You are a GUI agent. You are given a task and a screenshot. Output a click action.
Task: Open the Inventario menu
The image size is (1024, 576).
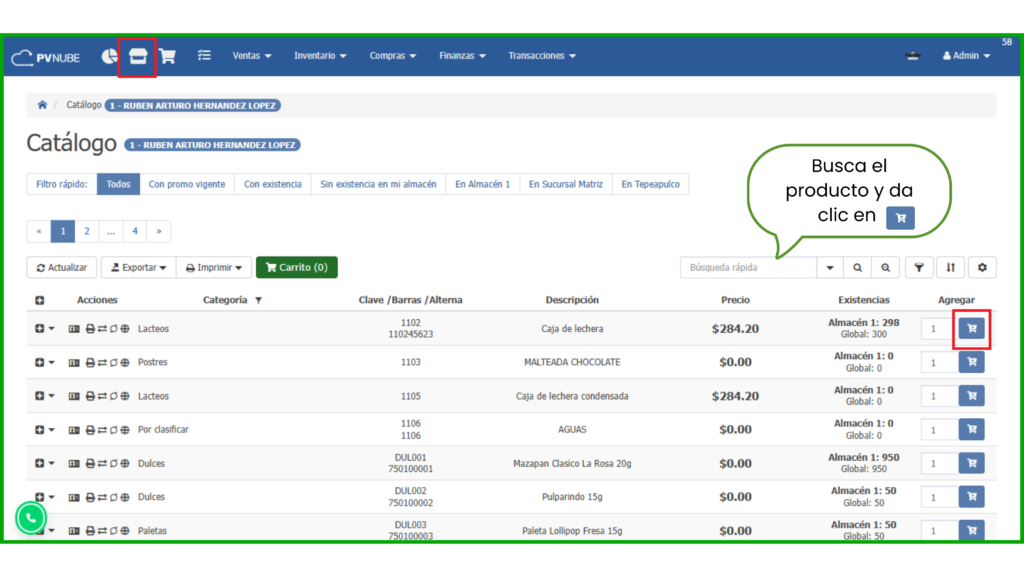point(320,56)
